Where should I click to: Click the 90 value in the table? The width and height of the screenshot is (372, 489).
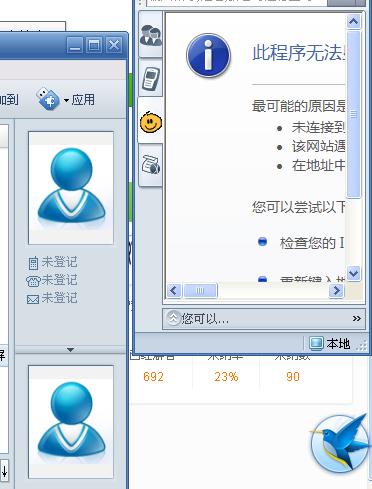coord(293,377)
